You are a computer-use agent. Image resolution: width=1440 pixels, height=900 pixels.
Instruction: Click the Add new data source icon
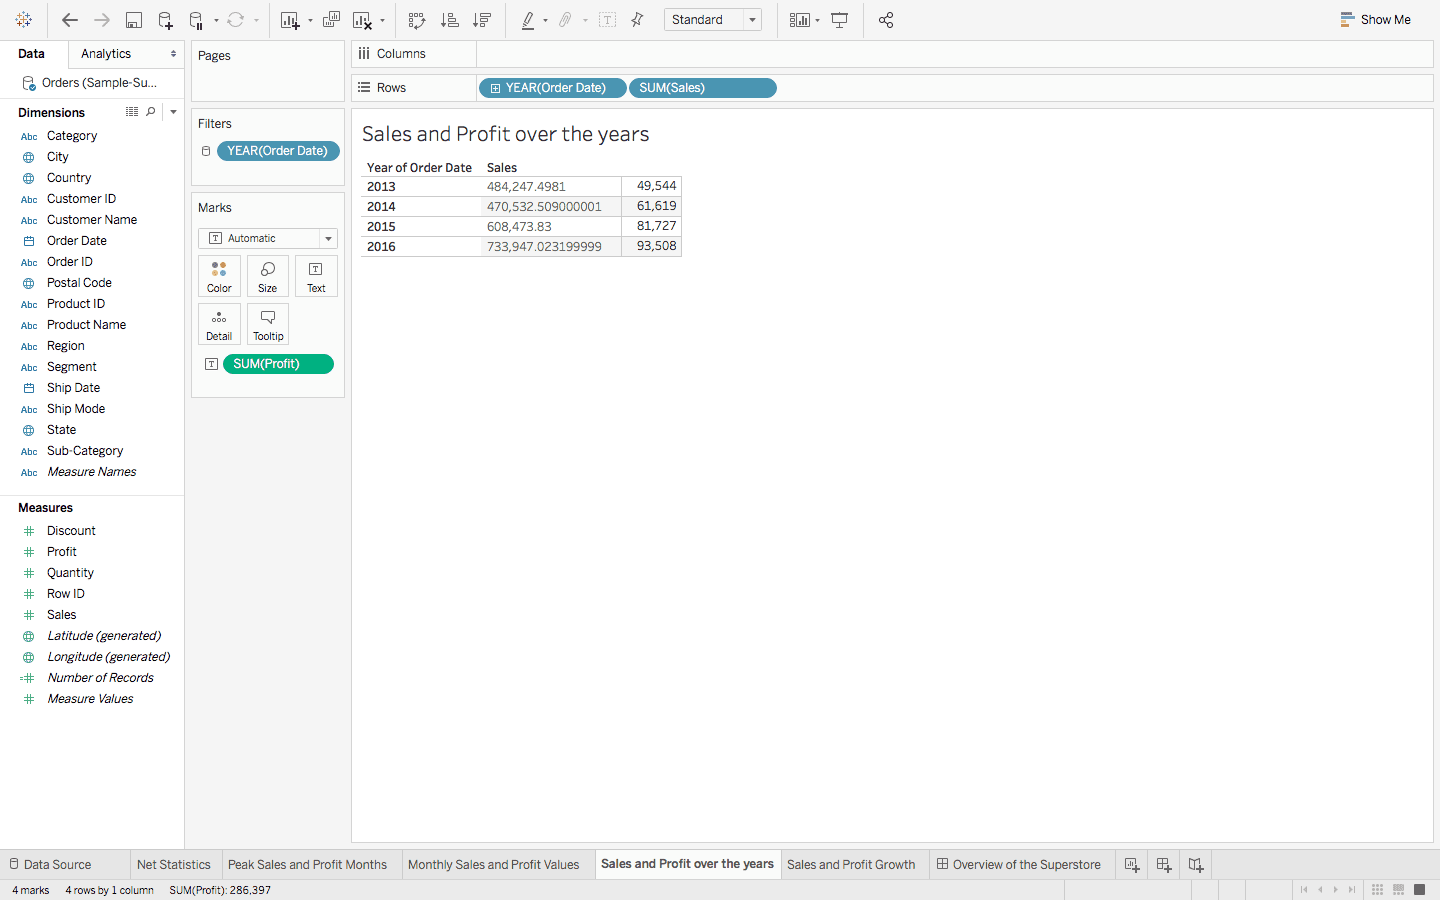tap(165, 20)
